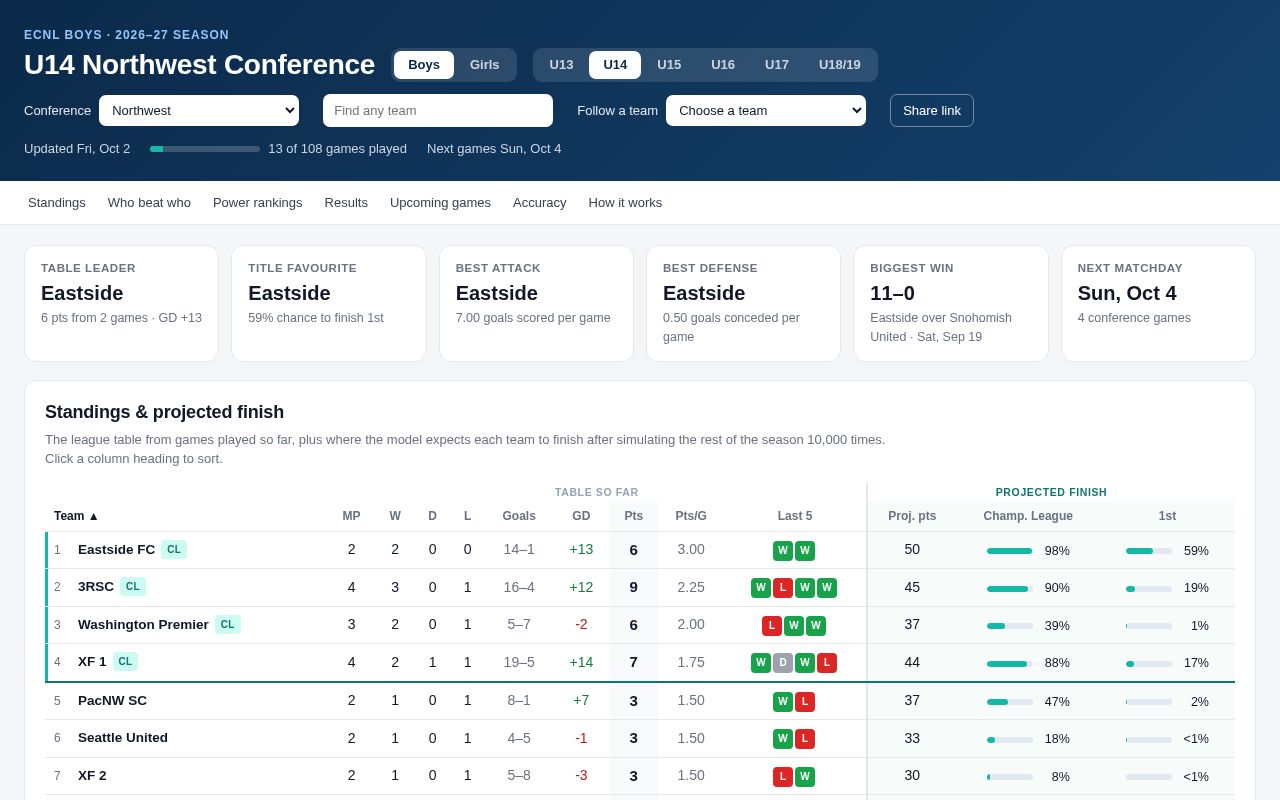This screenshot has height=800, width=1280.
Task: Click the W result badge in PacNW SC row
Action: 783,702
